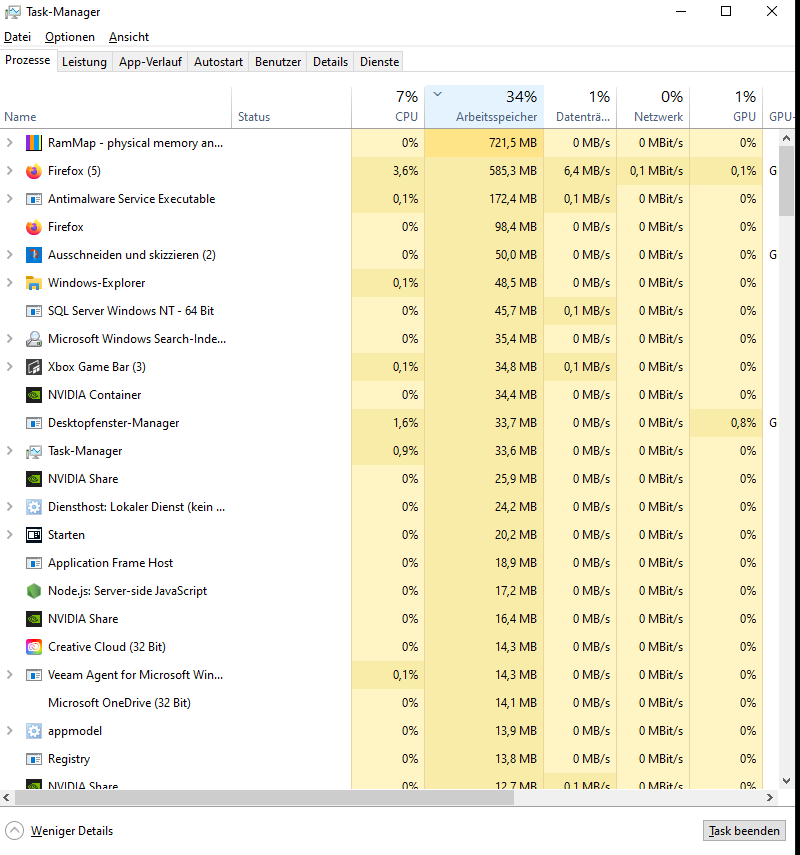Click the SQL Server Windows NT icon
Image resolution: width=800 pixels, height=855 pixels.
pyautogui.click(x=34, y=311)
